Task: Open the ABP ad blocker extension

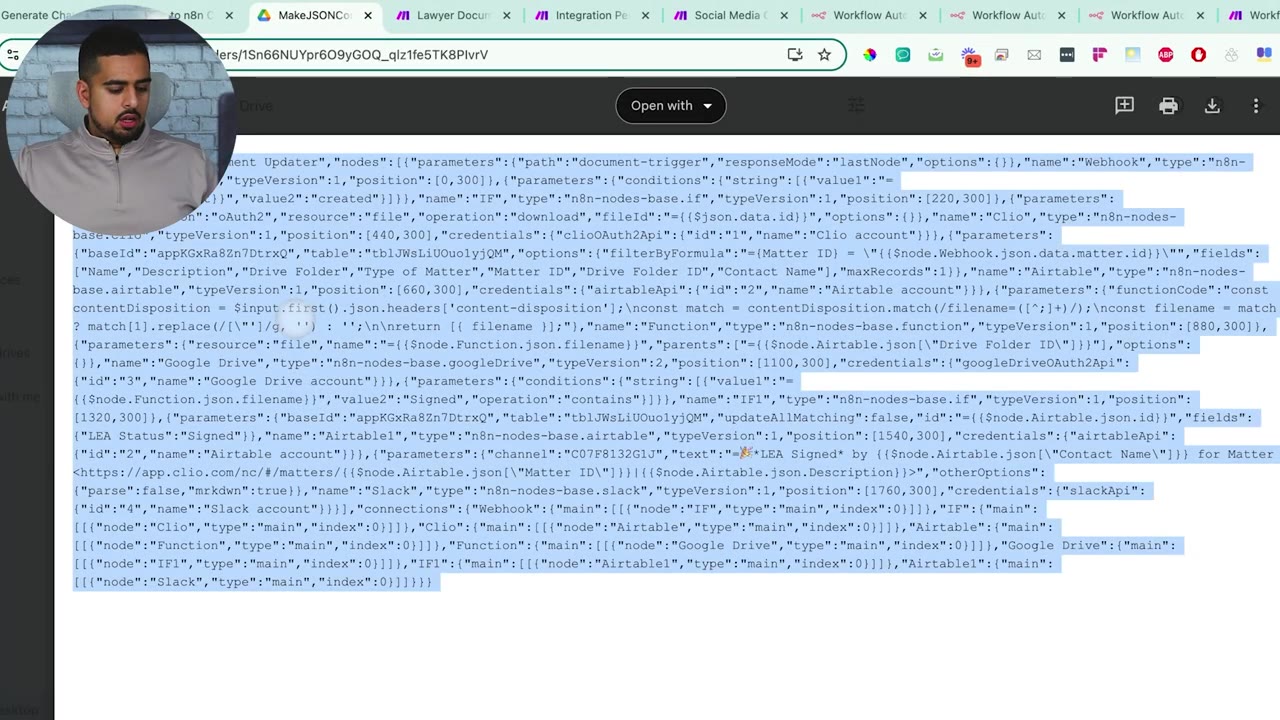Action: pyautogui.click(x=1165, y=55)
